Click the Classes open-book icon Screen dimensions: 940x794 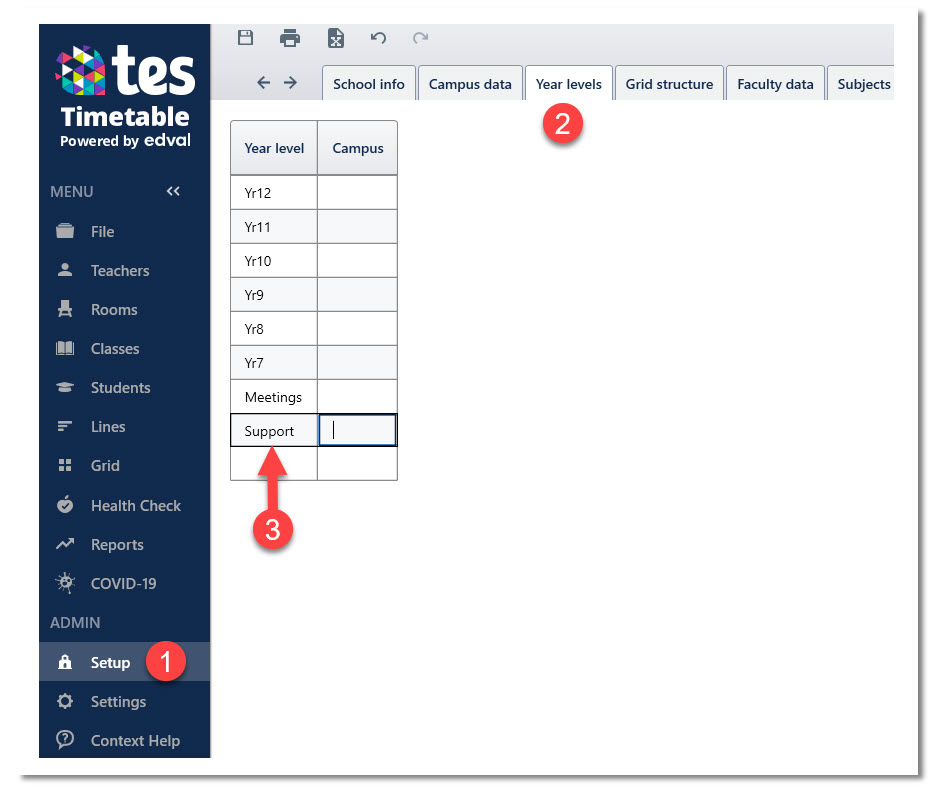click(x=65, y=348)
